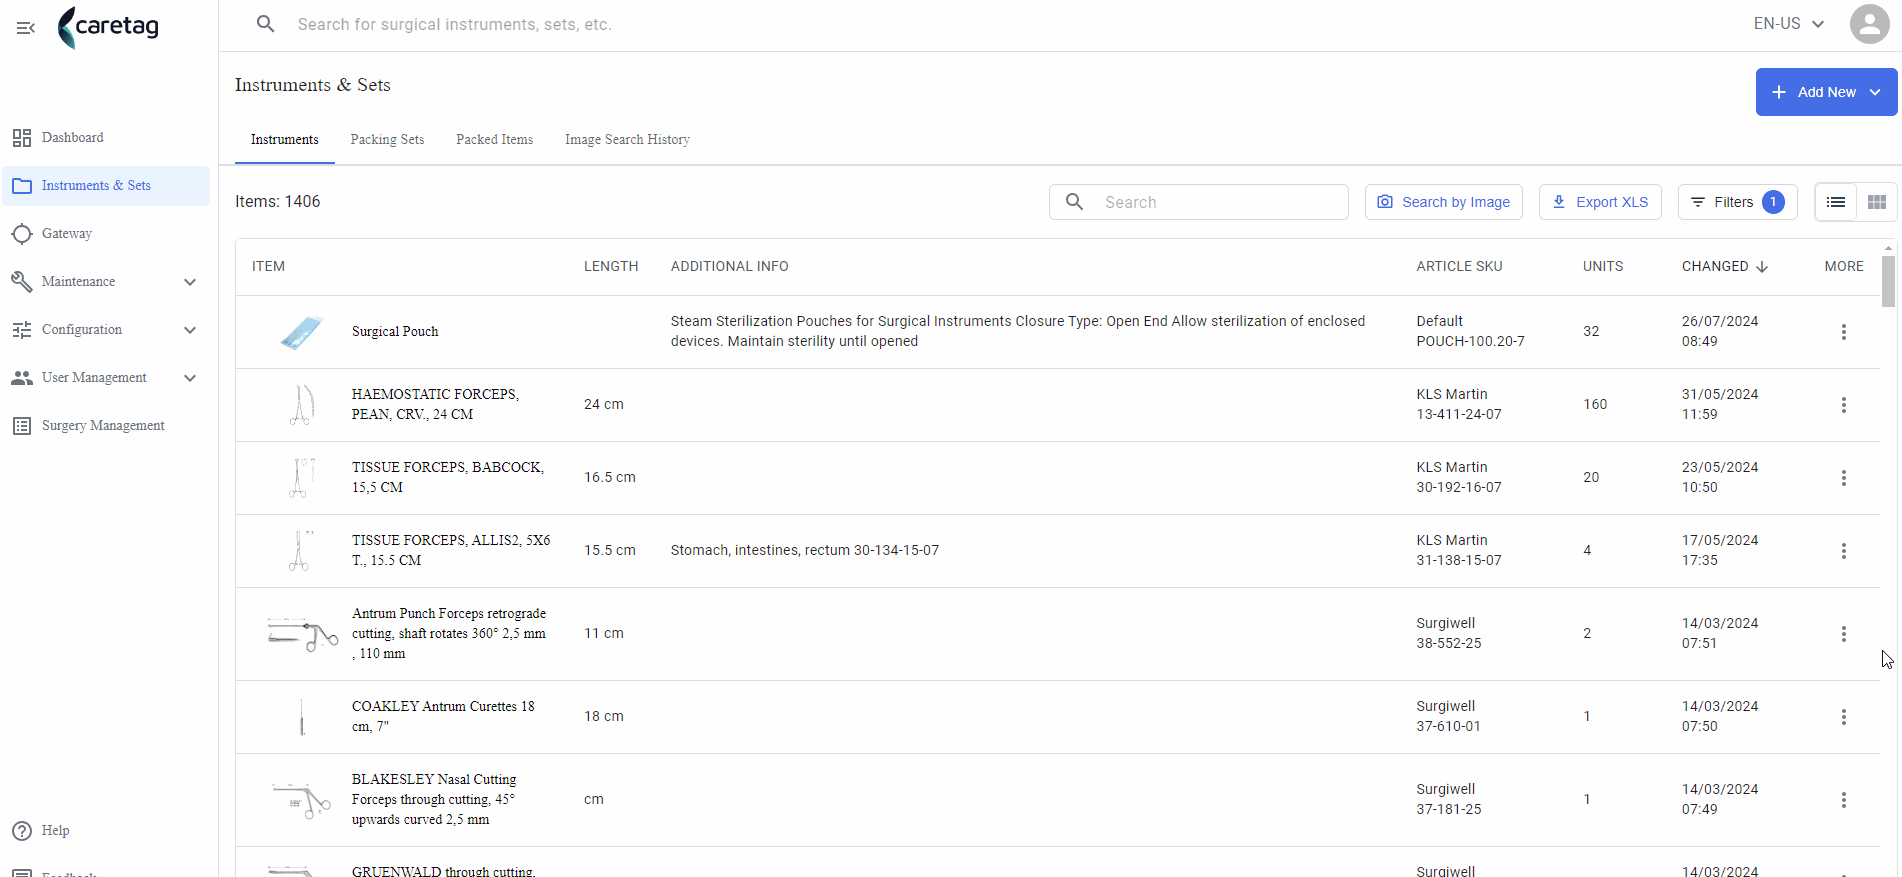Open the Surgical Pouch item name
This screenshot has width=1902, height=877.
(x=395, y=332)
